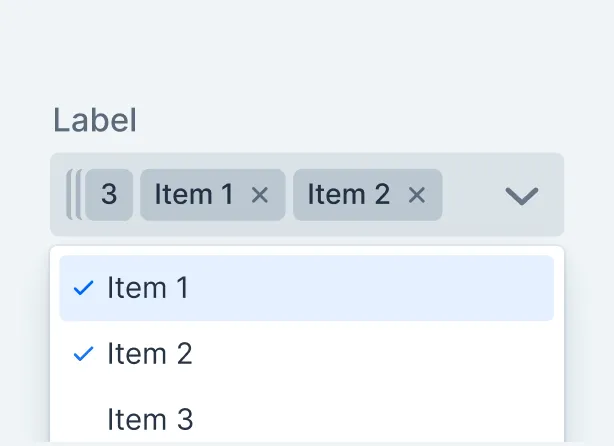The width and height of the screenshot is (614, 446).
Task: Click the empty check space left of Item 3
Action: click(84, 419)
